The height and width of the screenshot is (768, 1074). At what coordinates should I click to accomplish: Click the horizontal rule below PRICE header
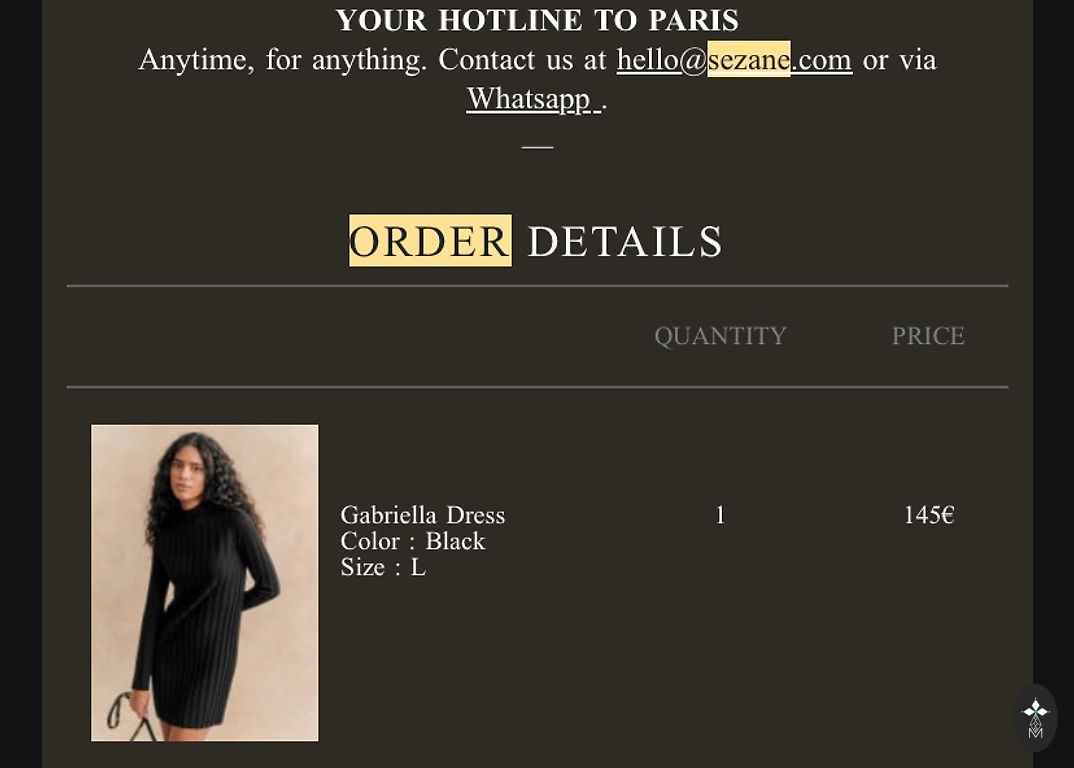coord(537,387)
